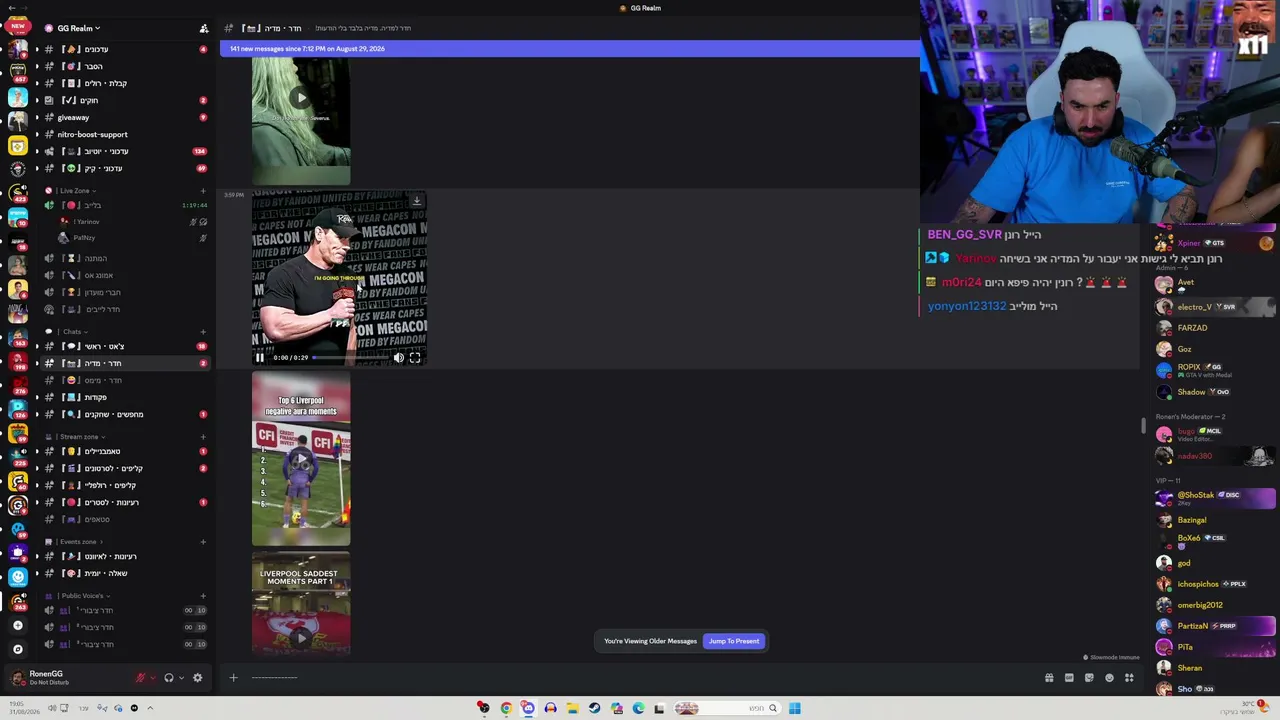Image resolution: width=1280 pixels, height=720 pixels.
Task: Create a channel in Public Voice's with the plus icon
Action: pos(203,595)
